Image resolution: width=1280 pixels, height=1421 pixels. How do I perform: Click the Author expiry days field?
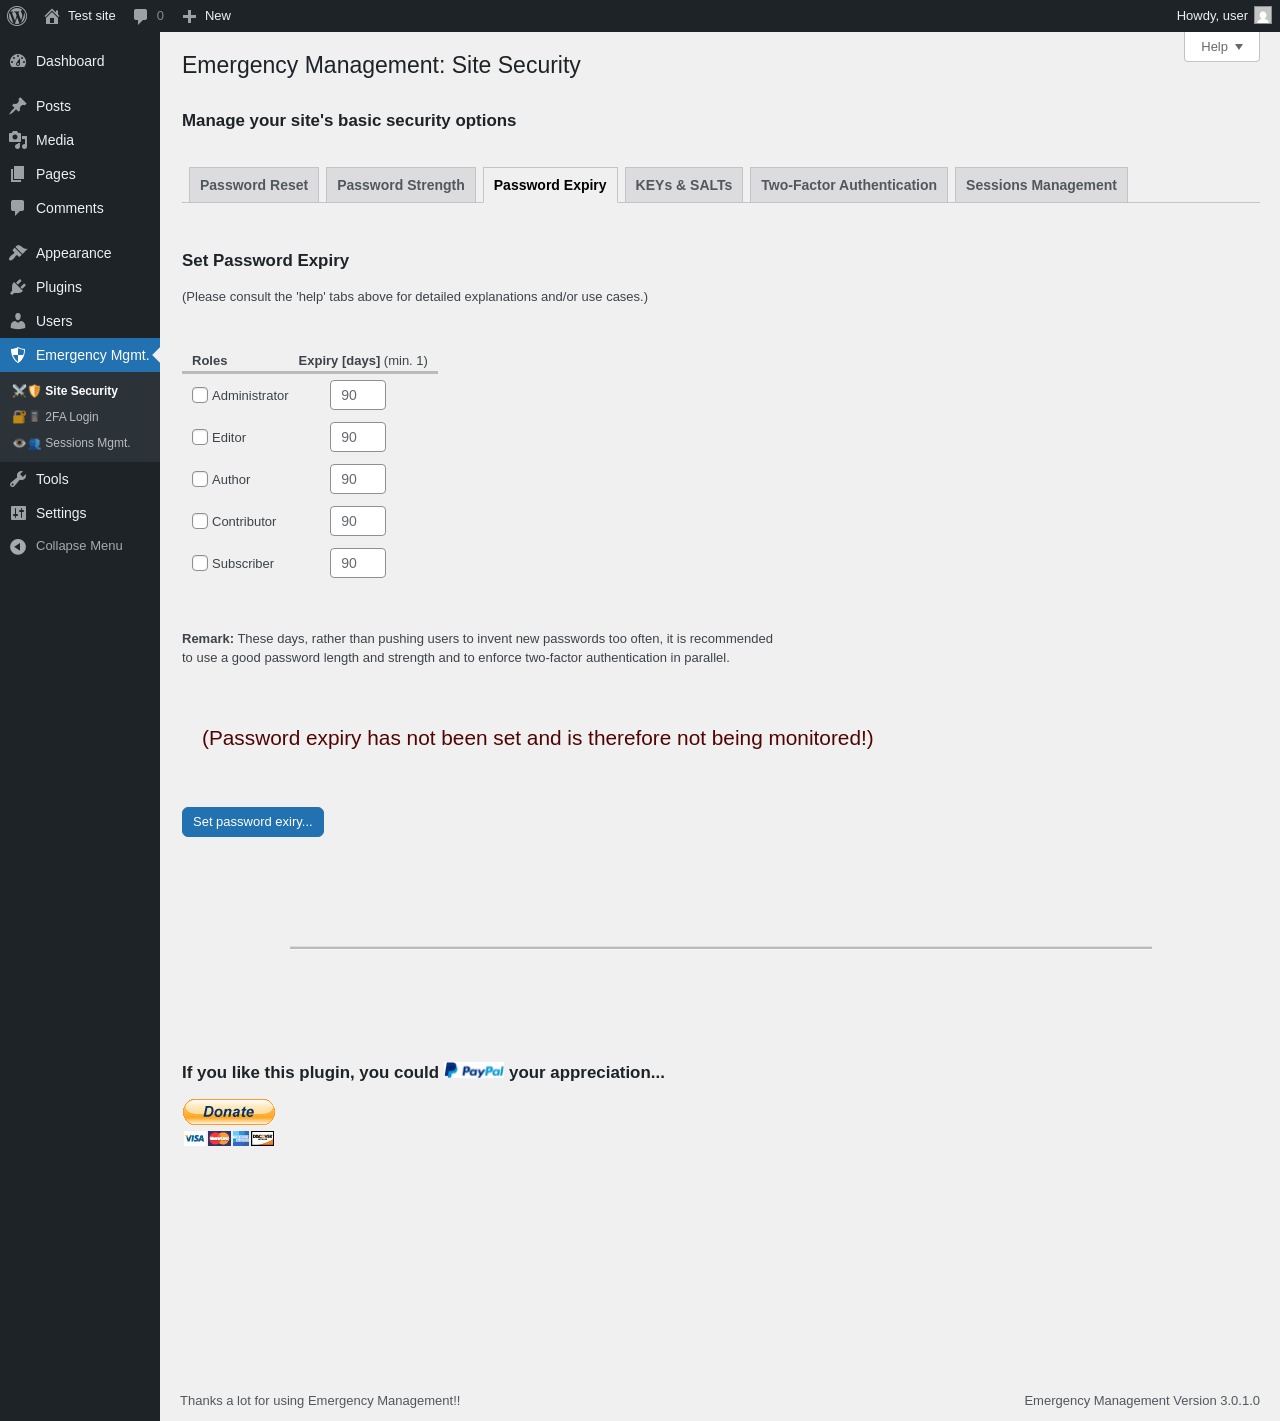coord(358,479)
